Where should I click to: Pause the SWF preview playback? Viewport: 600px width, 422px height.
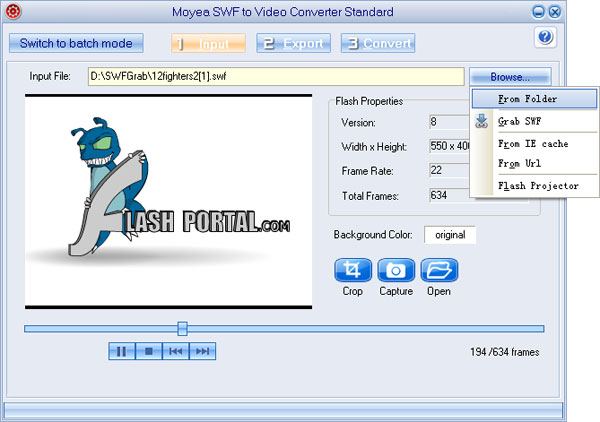tap(122, 351)
